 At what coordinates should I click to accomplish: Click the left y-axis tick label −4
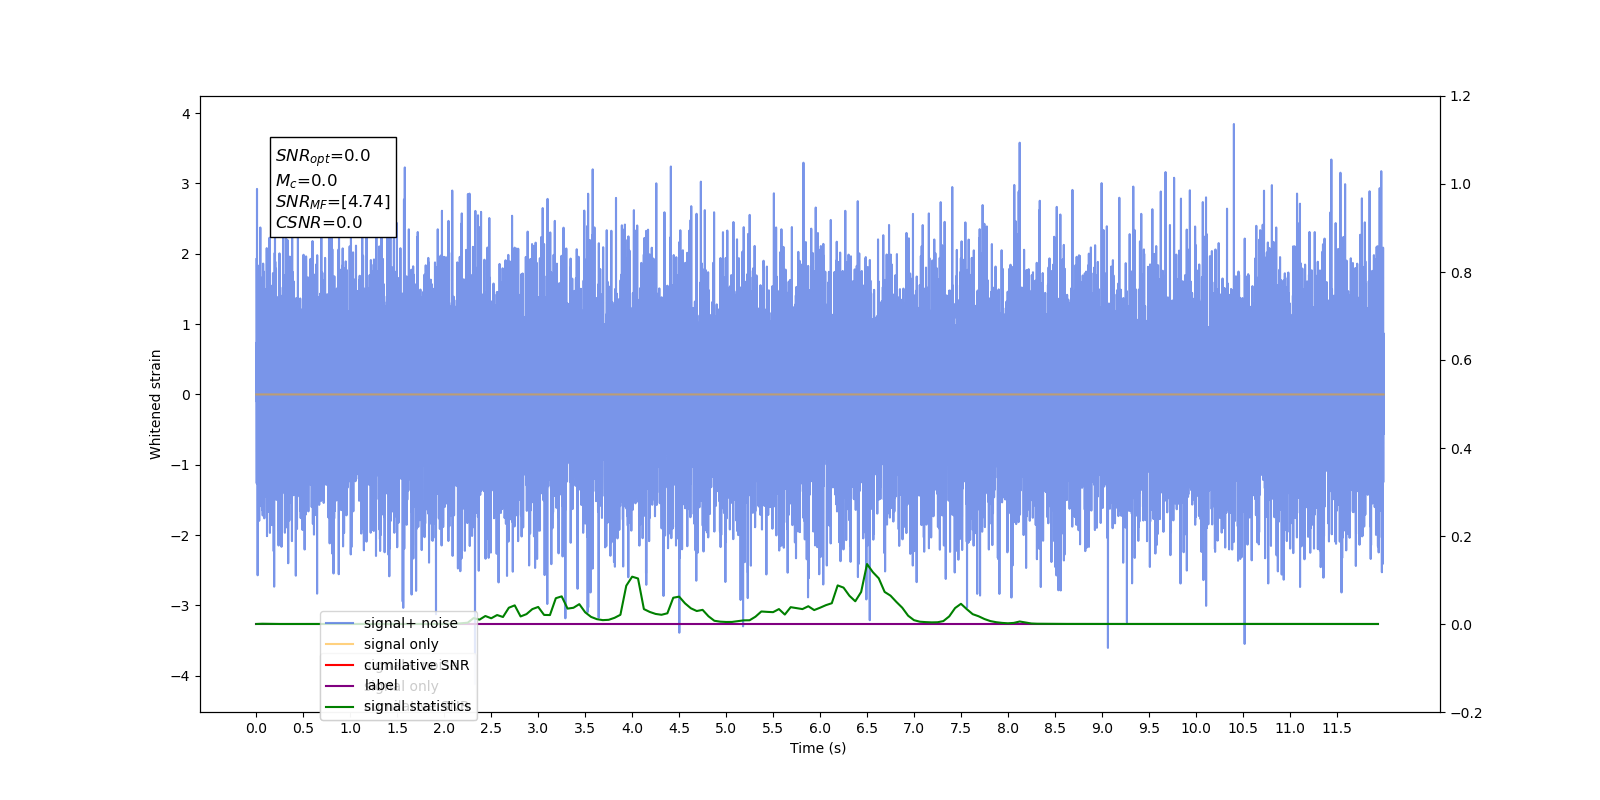[x=181, y=676]
